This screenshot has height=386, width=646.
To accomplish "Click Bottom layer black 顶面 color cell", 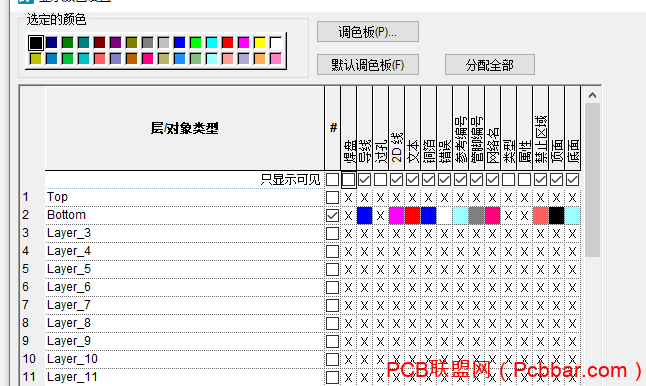I will (556, 215).
